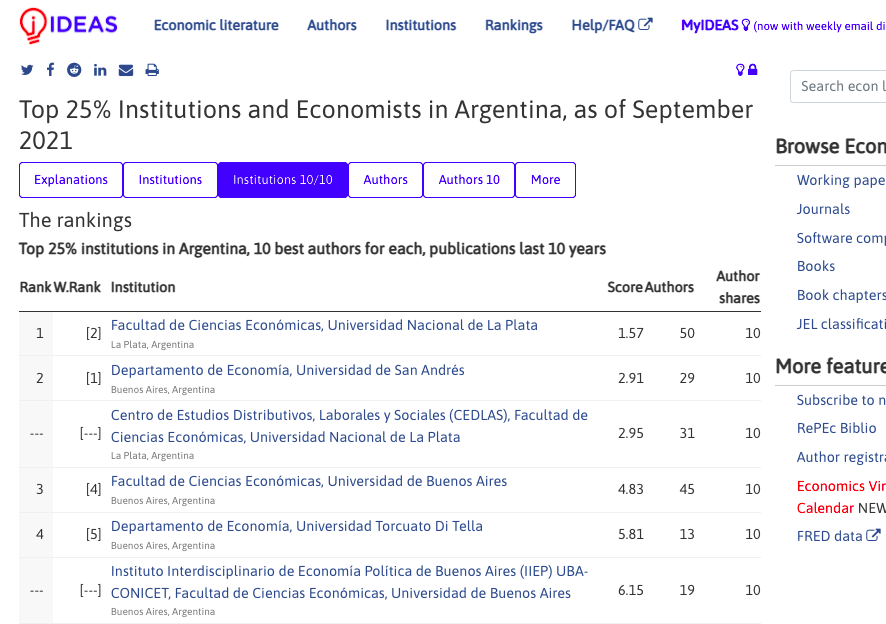
Task: Open Subscribe to new research link
Action: pyautogui.click(x=841, y=400)
